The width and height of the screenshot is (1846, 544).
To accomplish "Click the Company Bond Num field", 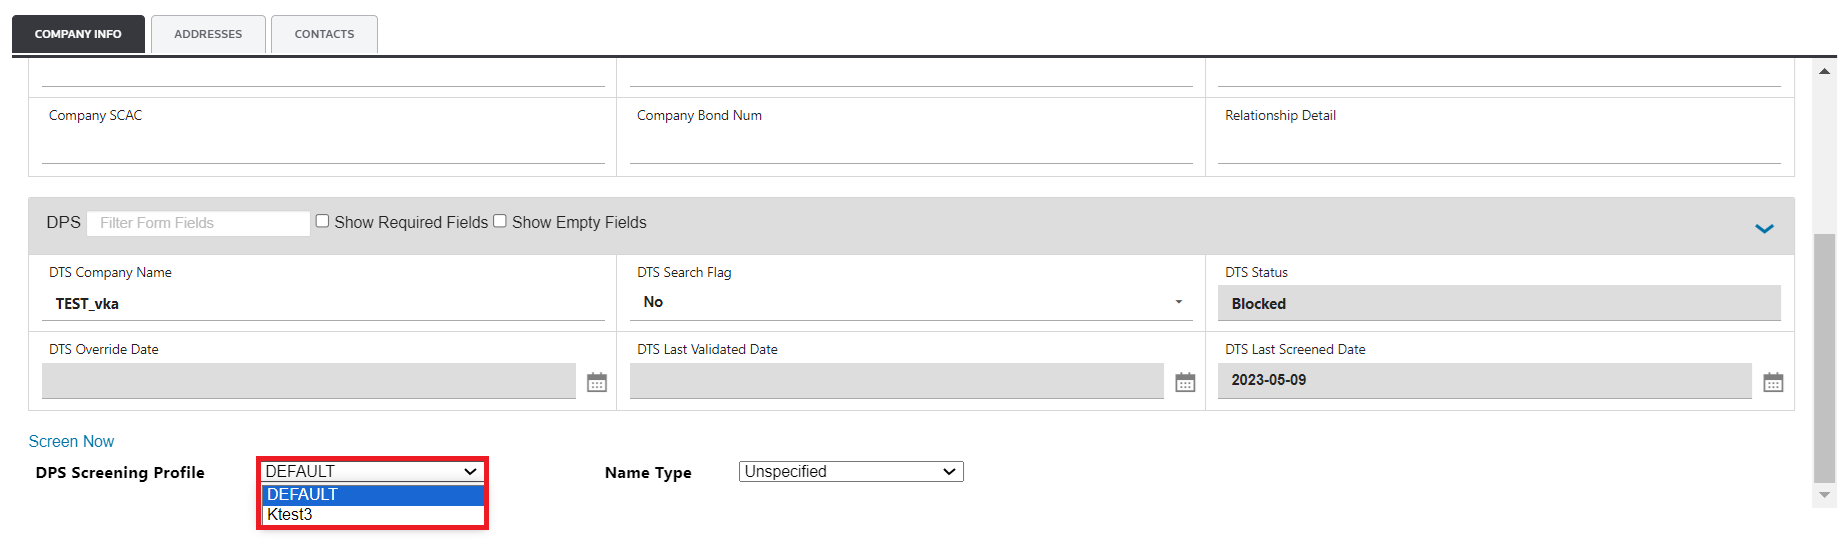I will 910,147.
